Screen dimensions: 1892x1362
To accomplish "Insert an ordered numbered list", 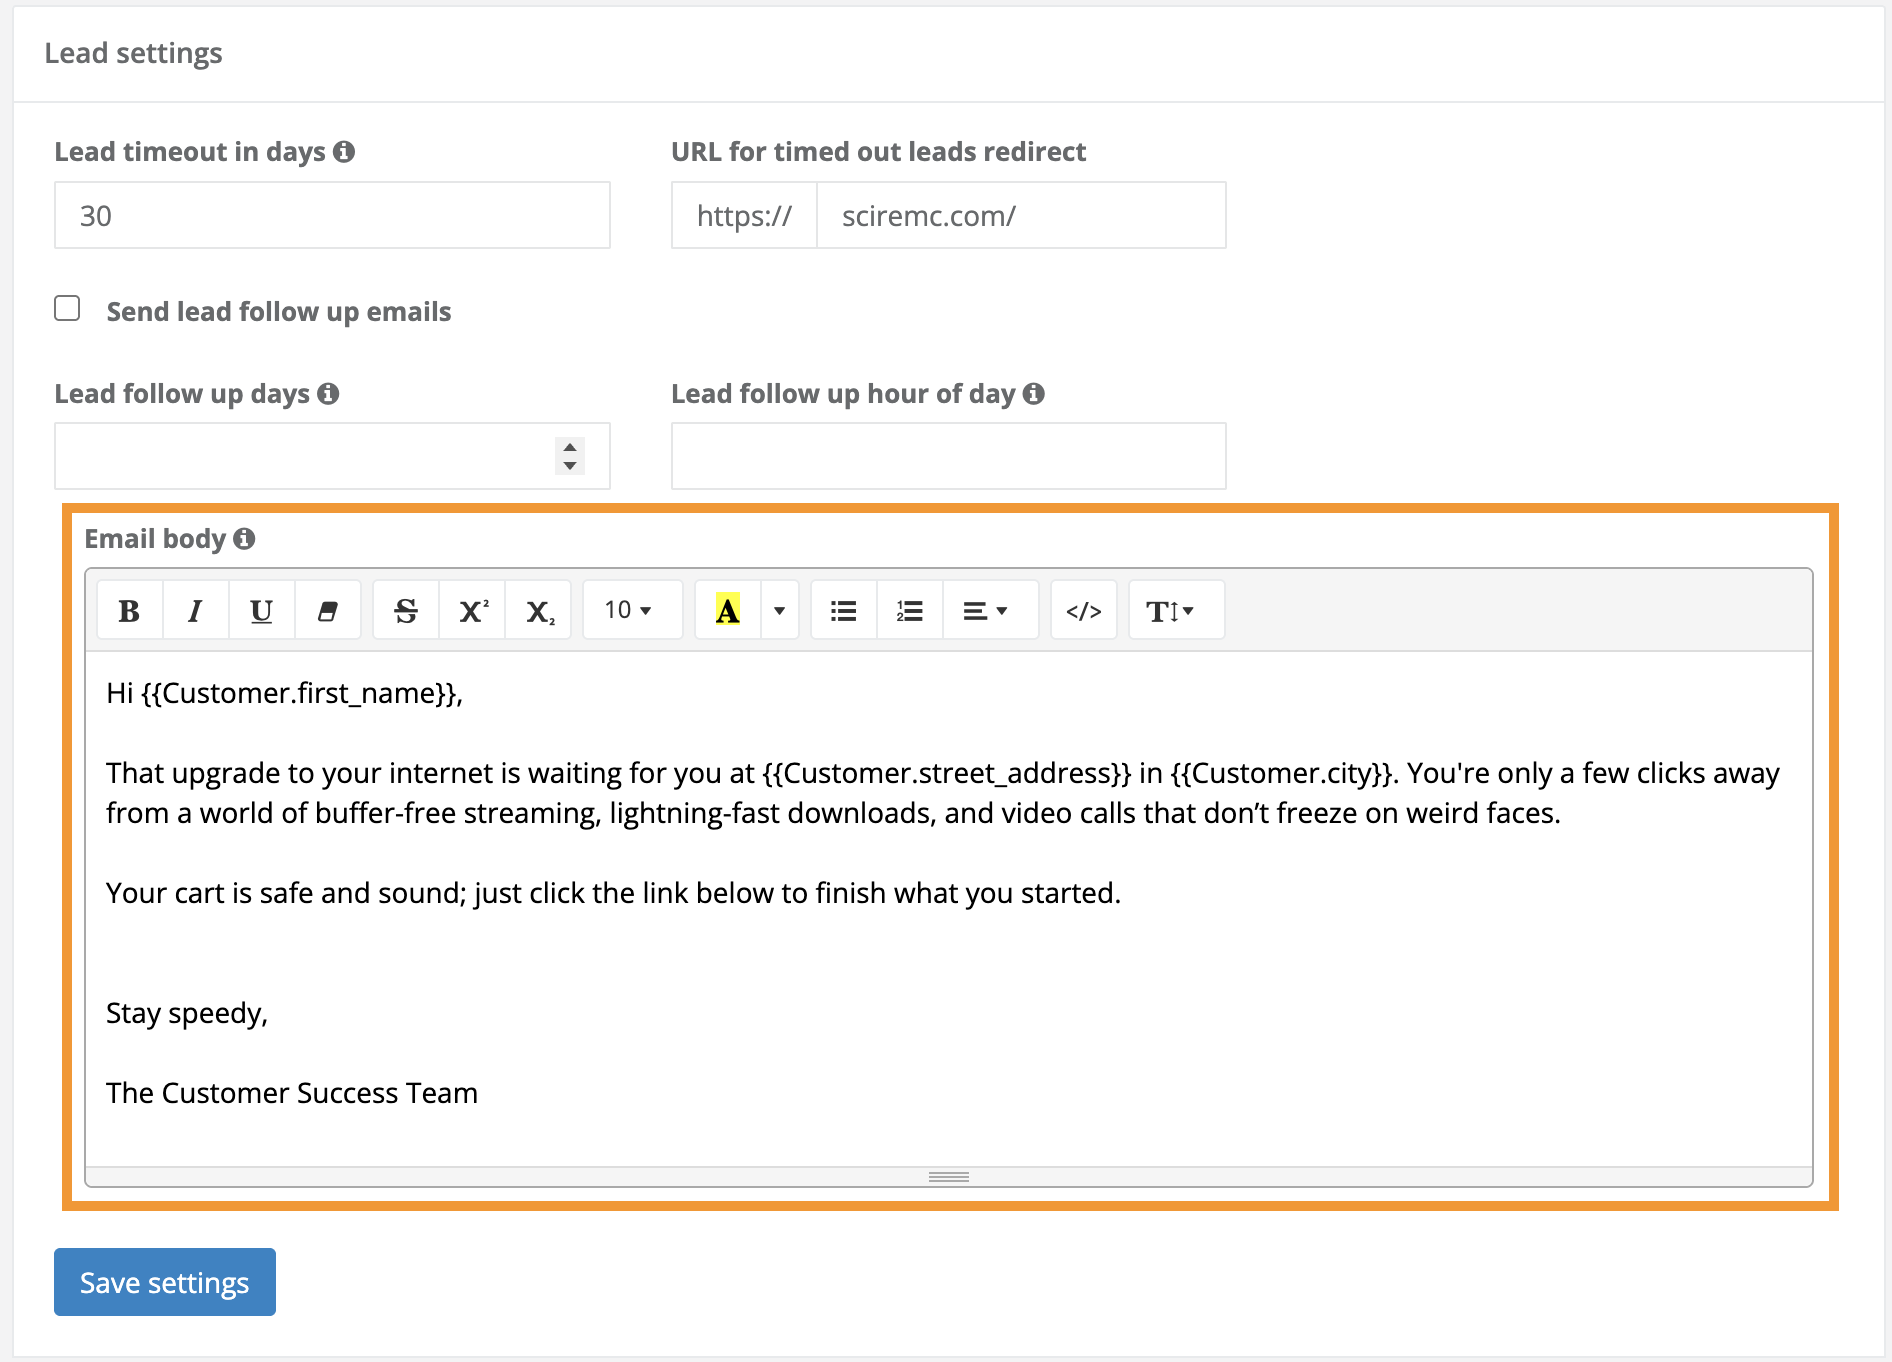I will click(x=909, y=609).
